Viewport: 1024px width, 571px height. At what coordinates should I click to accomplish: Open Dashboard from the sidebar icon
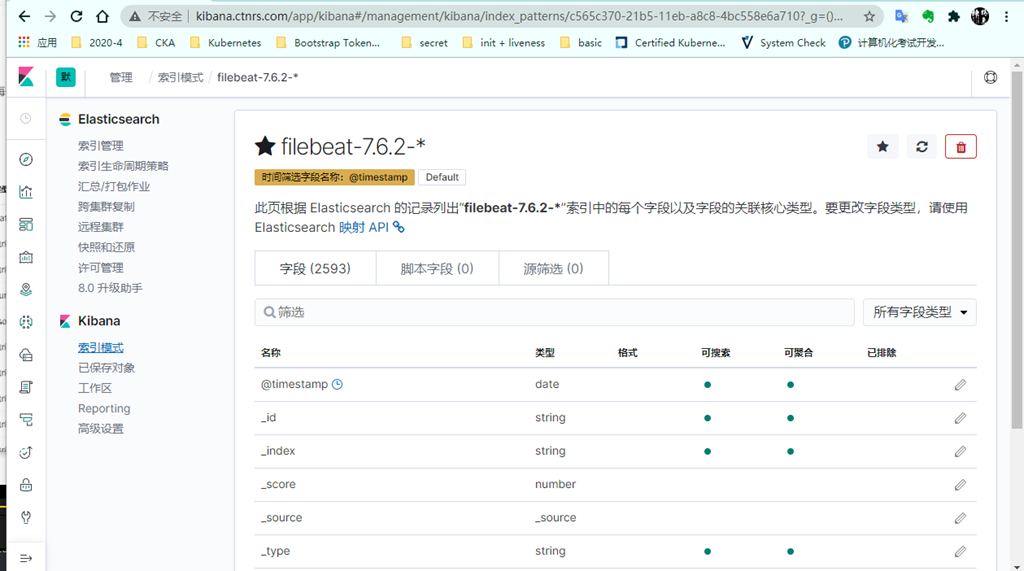pos(25,225)
